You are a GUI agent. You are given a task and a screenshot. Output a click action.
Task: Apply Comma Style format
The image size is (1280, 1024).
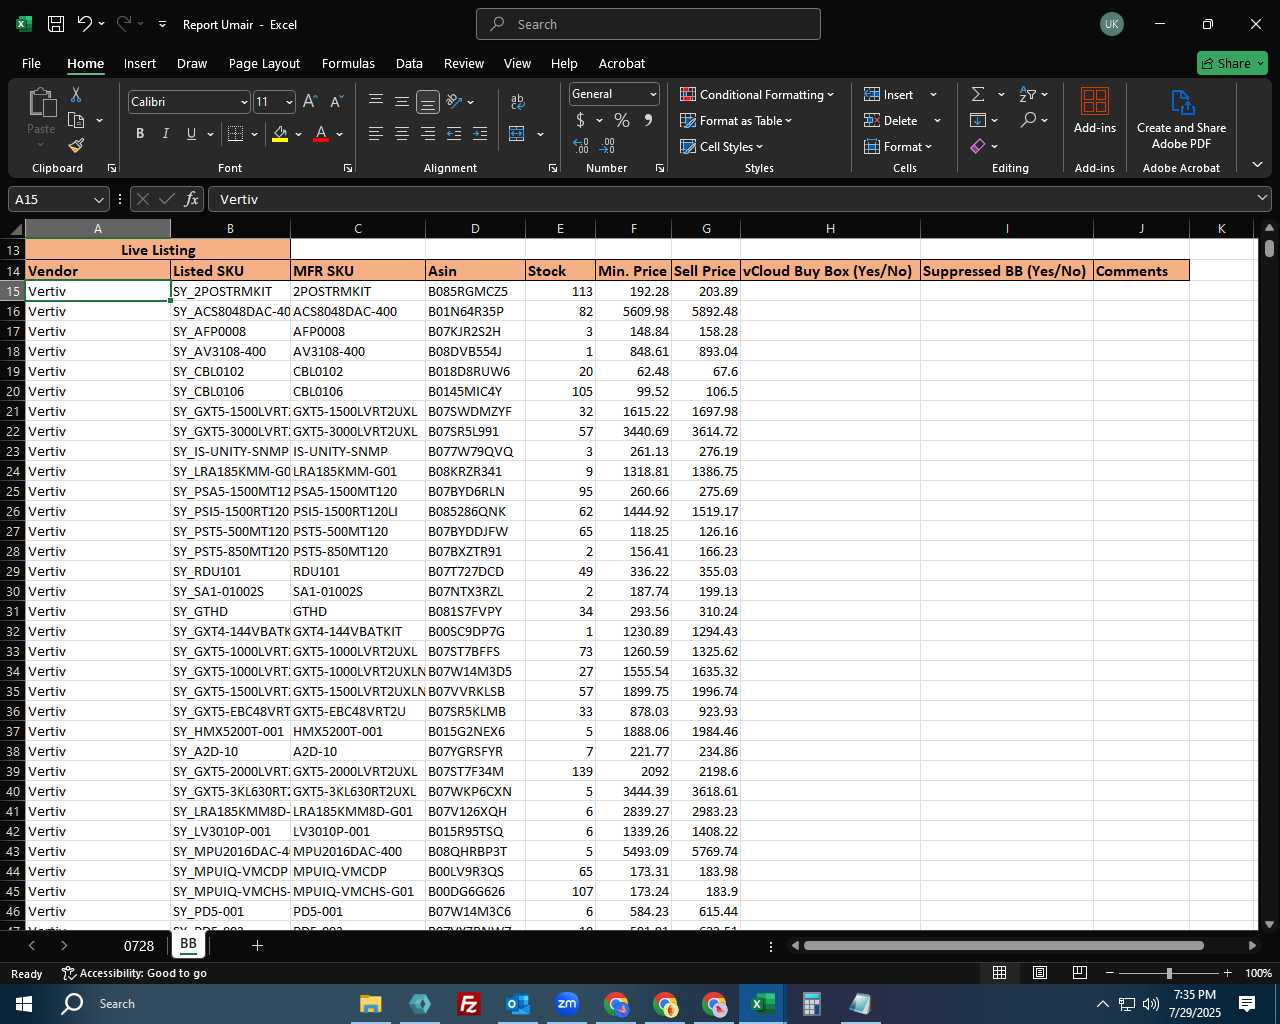[648, 120]
